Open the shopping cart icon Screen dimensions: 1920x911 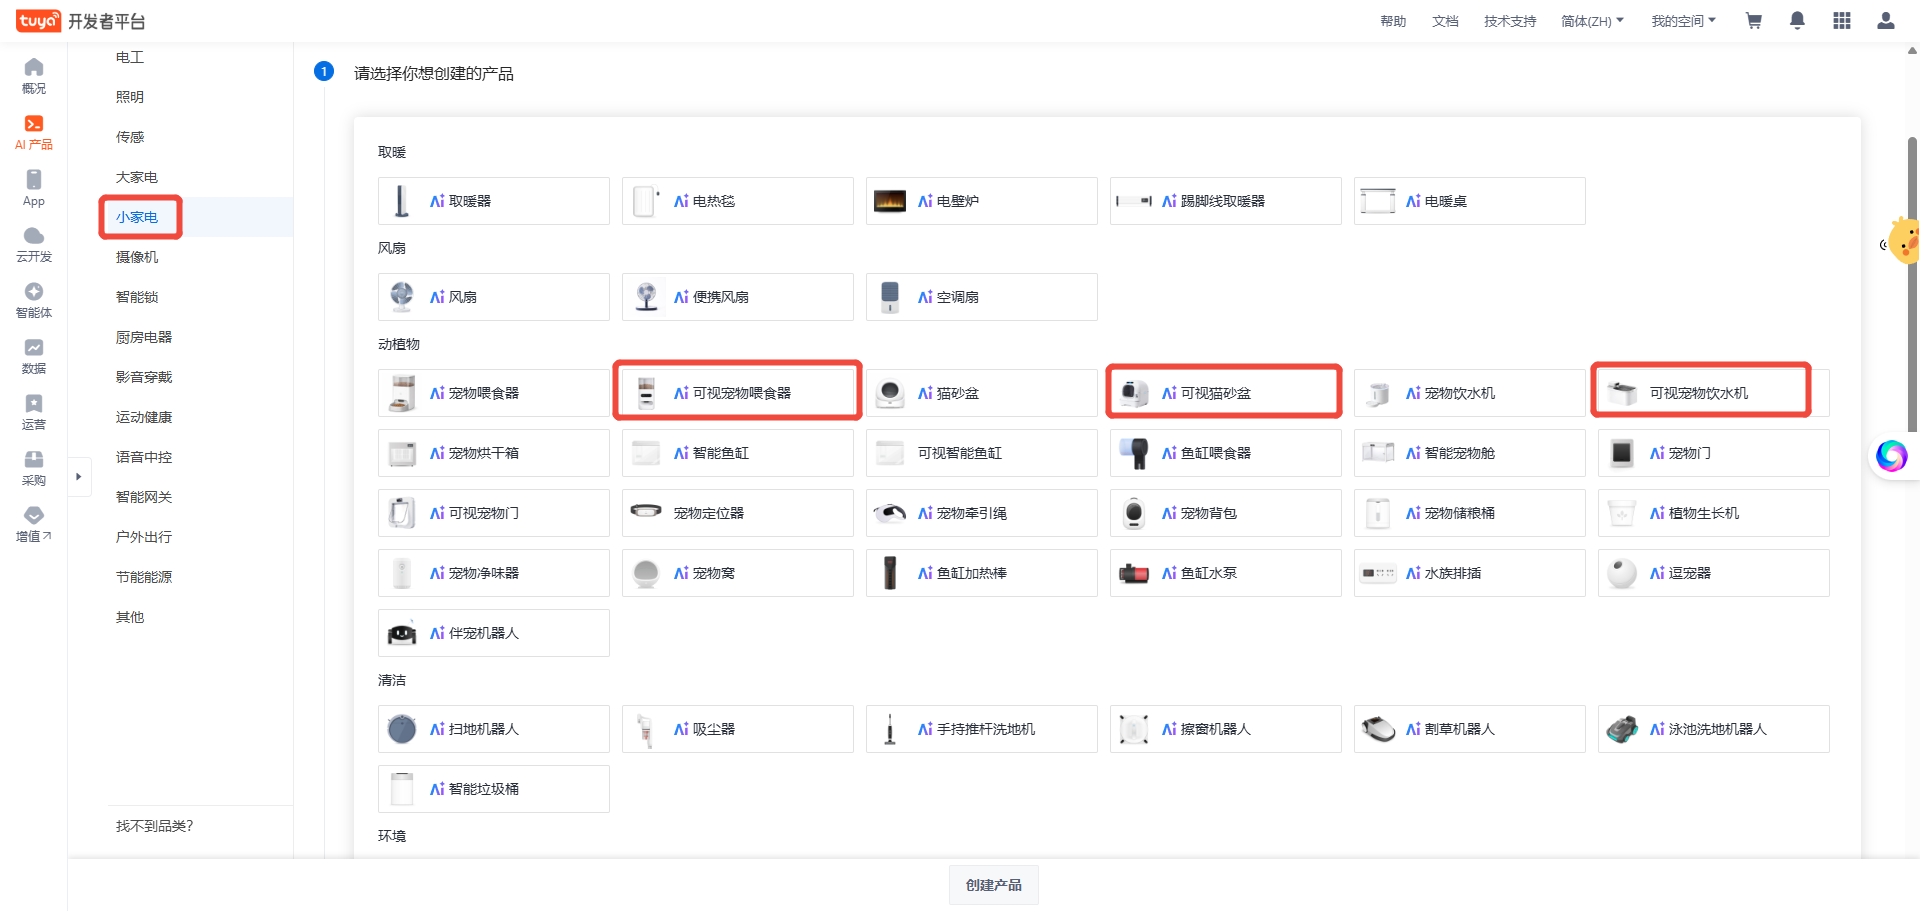pyautogui.click(x=1753, y=21)
